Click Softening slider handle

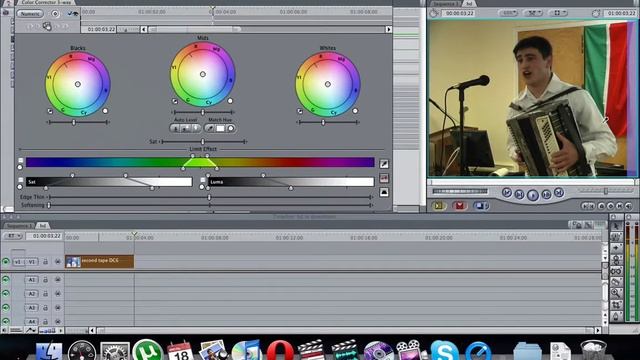(49, 205)
